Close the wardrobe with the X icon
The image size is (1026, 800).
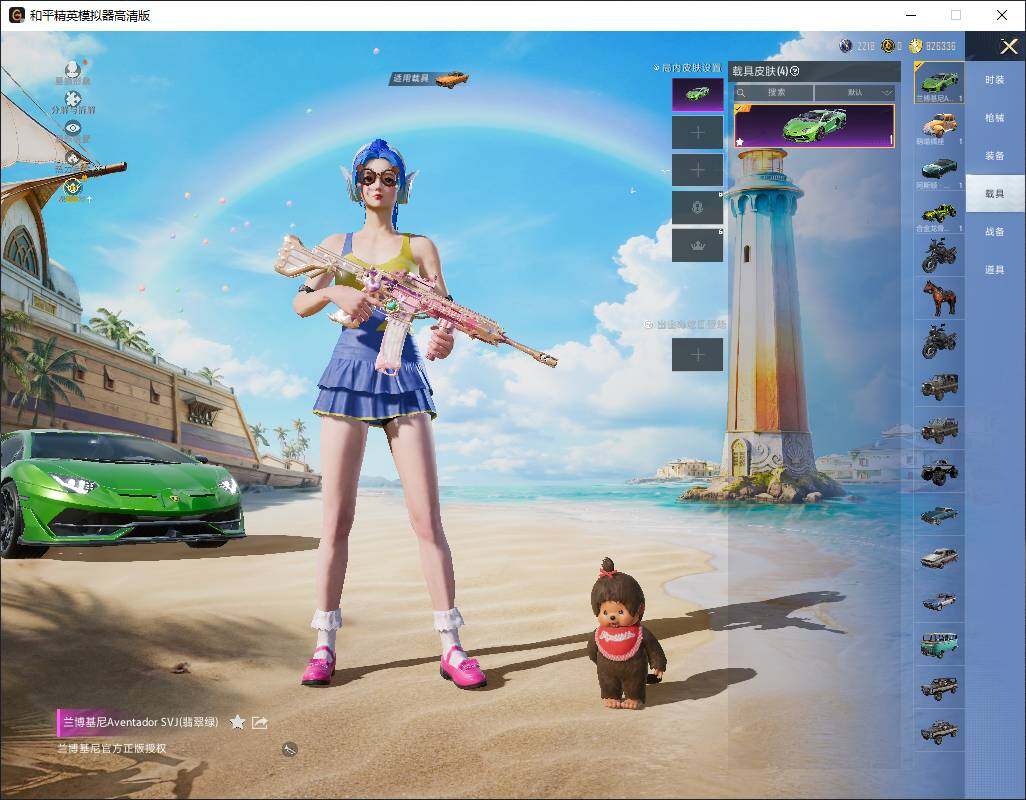(x=1008, y=46)
